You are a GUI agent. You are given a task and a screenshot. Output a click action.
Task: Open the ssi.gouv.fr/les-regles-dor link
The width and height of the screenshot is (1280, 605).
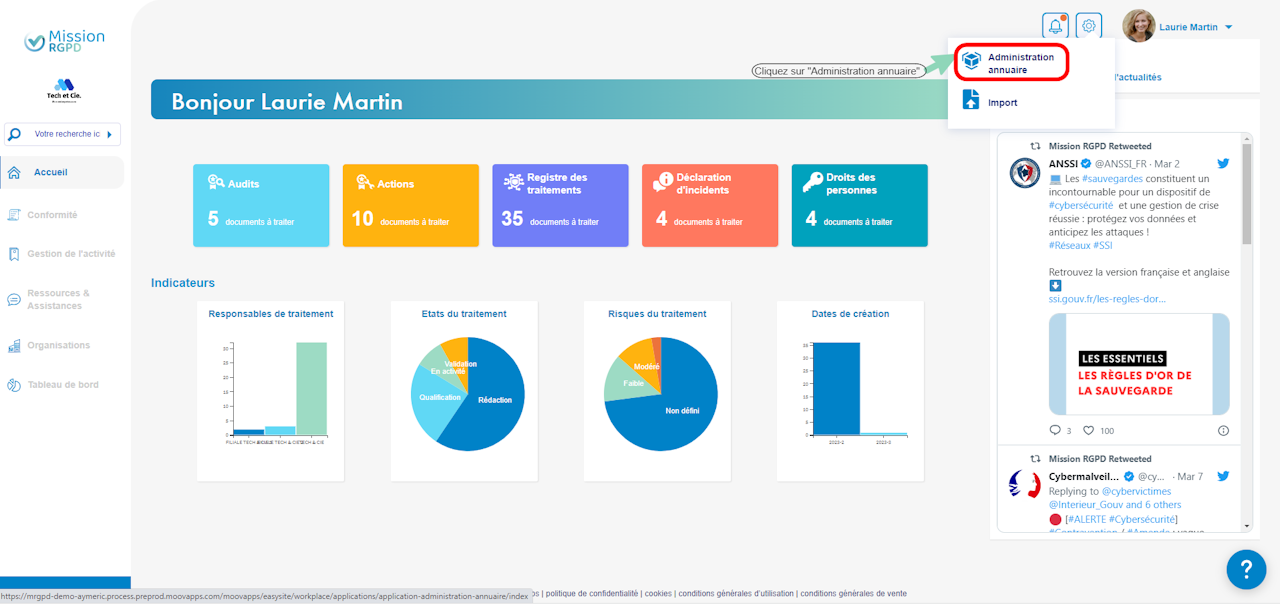1107,299
